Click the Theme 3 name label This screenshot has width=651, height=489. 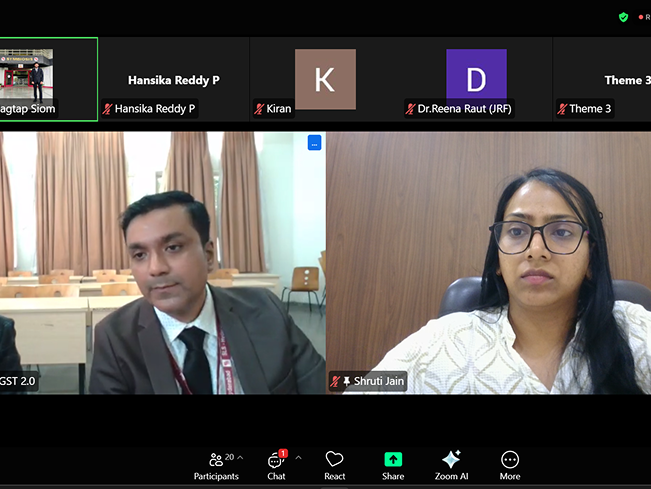coord(590,109)
